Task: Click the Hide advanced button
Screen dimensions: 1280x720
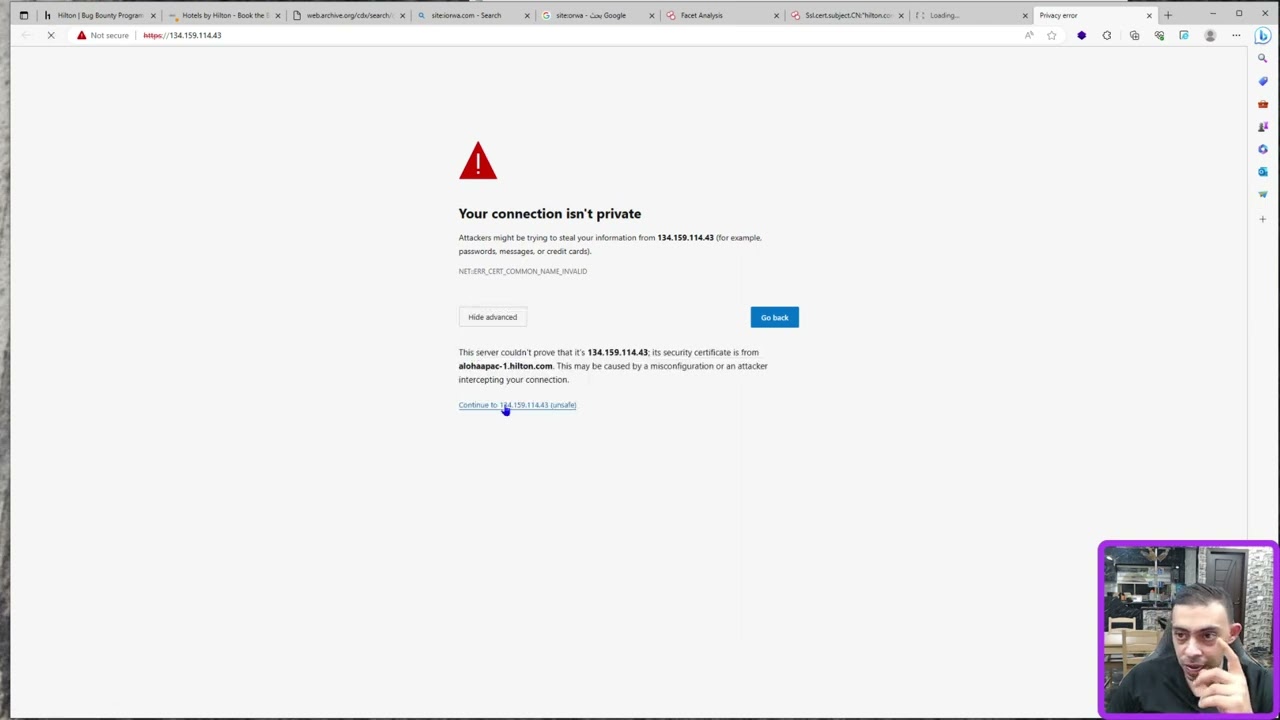Action: pos(493,317)
